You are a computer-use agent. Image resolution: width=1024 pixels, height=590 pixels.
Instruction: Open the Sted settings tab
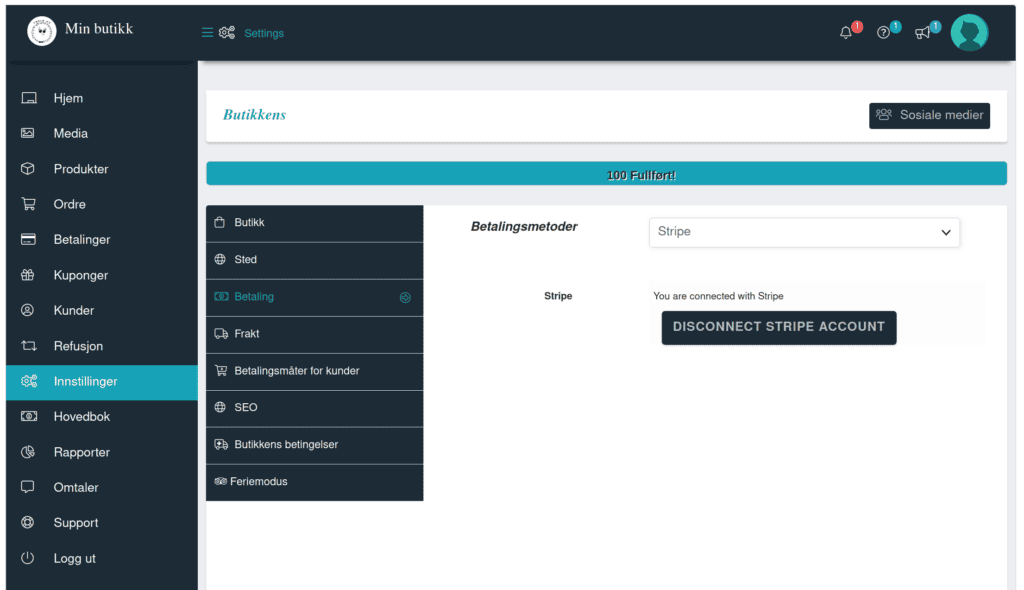pyautogui.click(x=314, y=260)
